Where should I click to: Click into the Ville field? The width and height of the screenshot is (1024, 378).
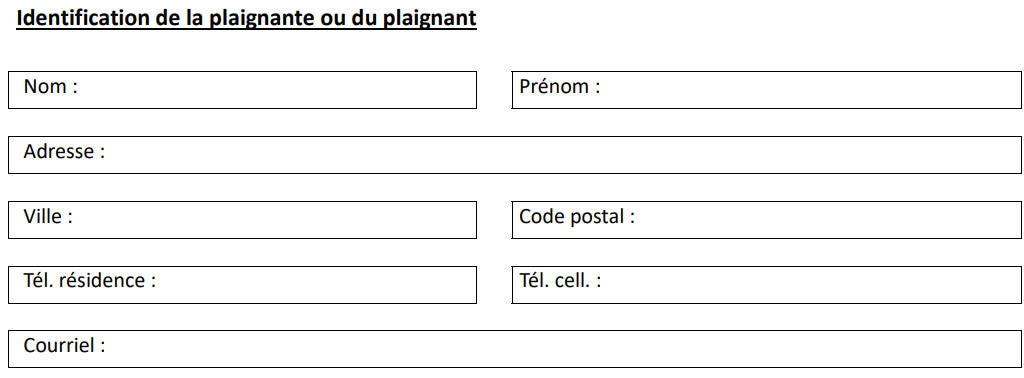coord(242,220)
